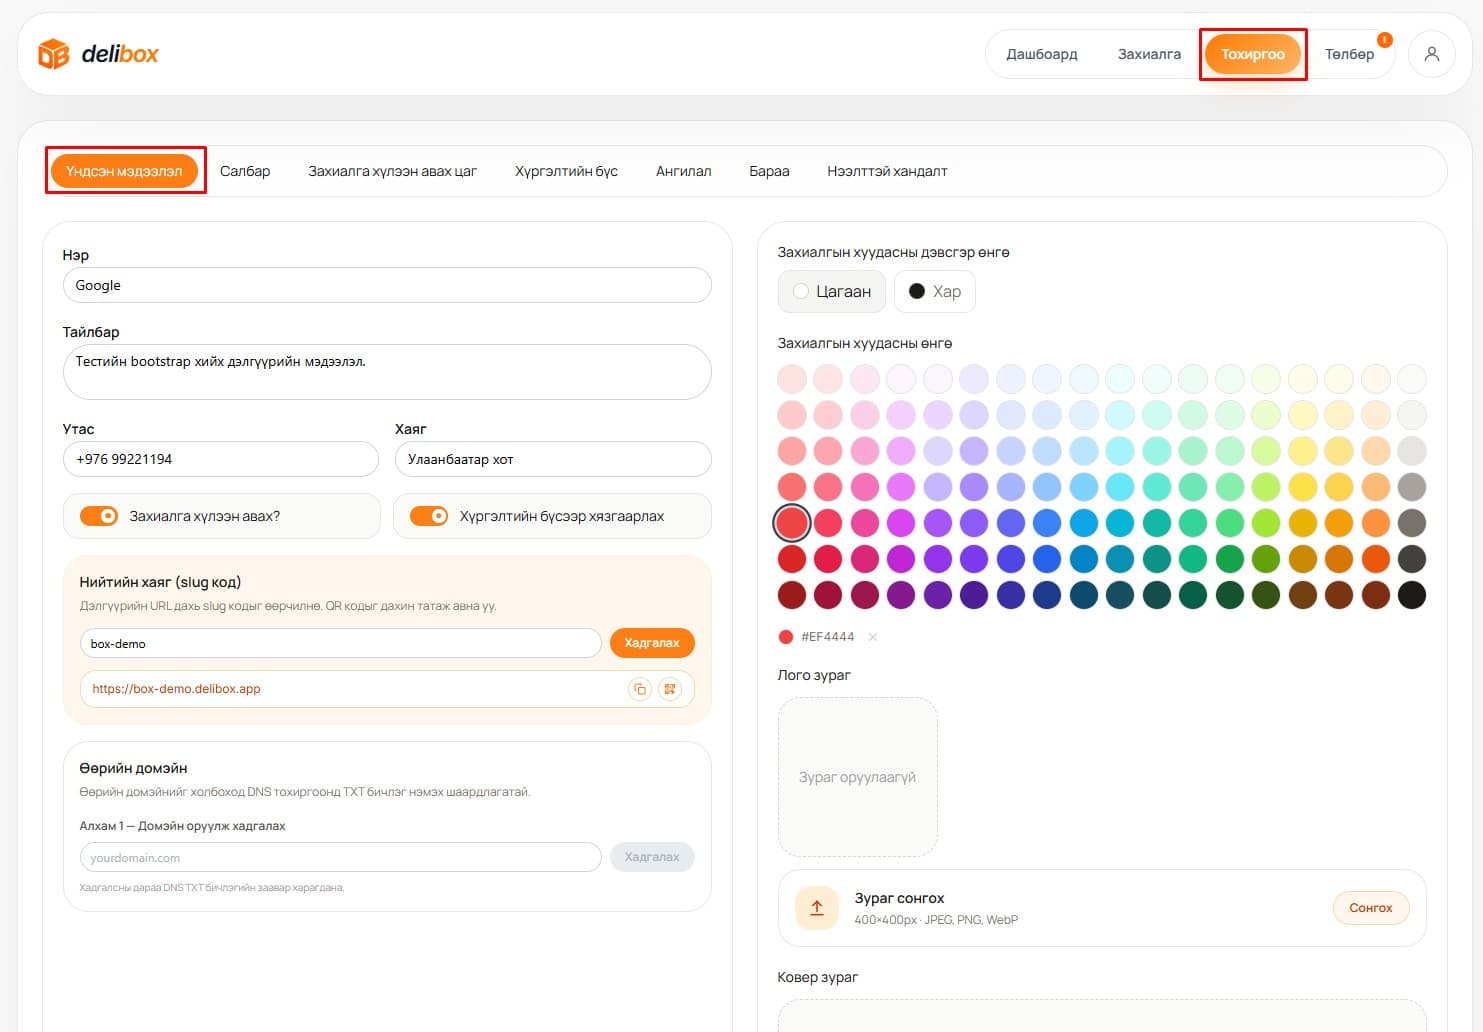The width and height of the screenshot is (1483, 1032).
Task: Clear the #EF4444 color with the X
Action: click(873, 637)
